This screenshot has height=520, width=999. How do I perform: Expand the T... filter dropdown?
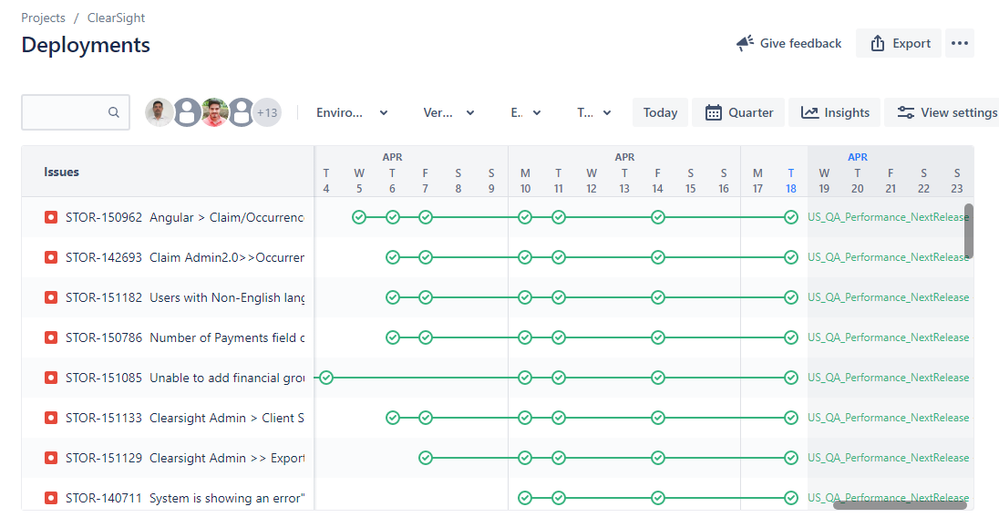pyautogui.click(x=594, y=113)
